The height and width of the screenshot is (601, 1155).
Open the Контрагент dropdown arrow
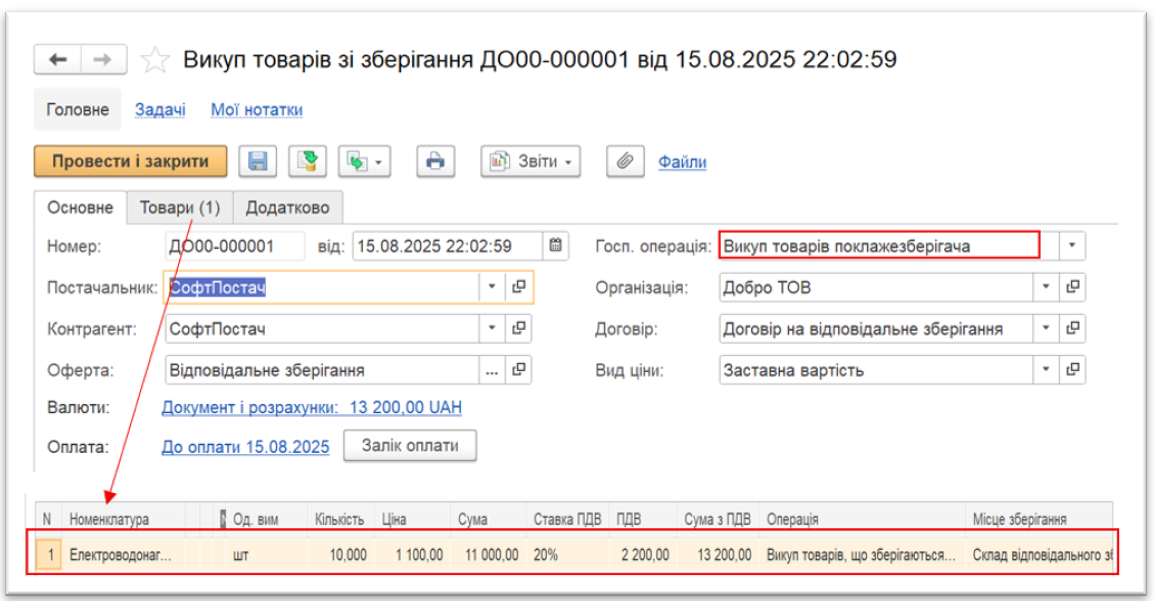[x=492, y=328]
